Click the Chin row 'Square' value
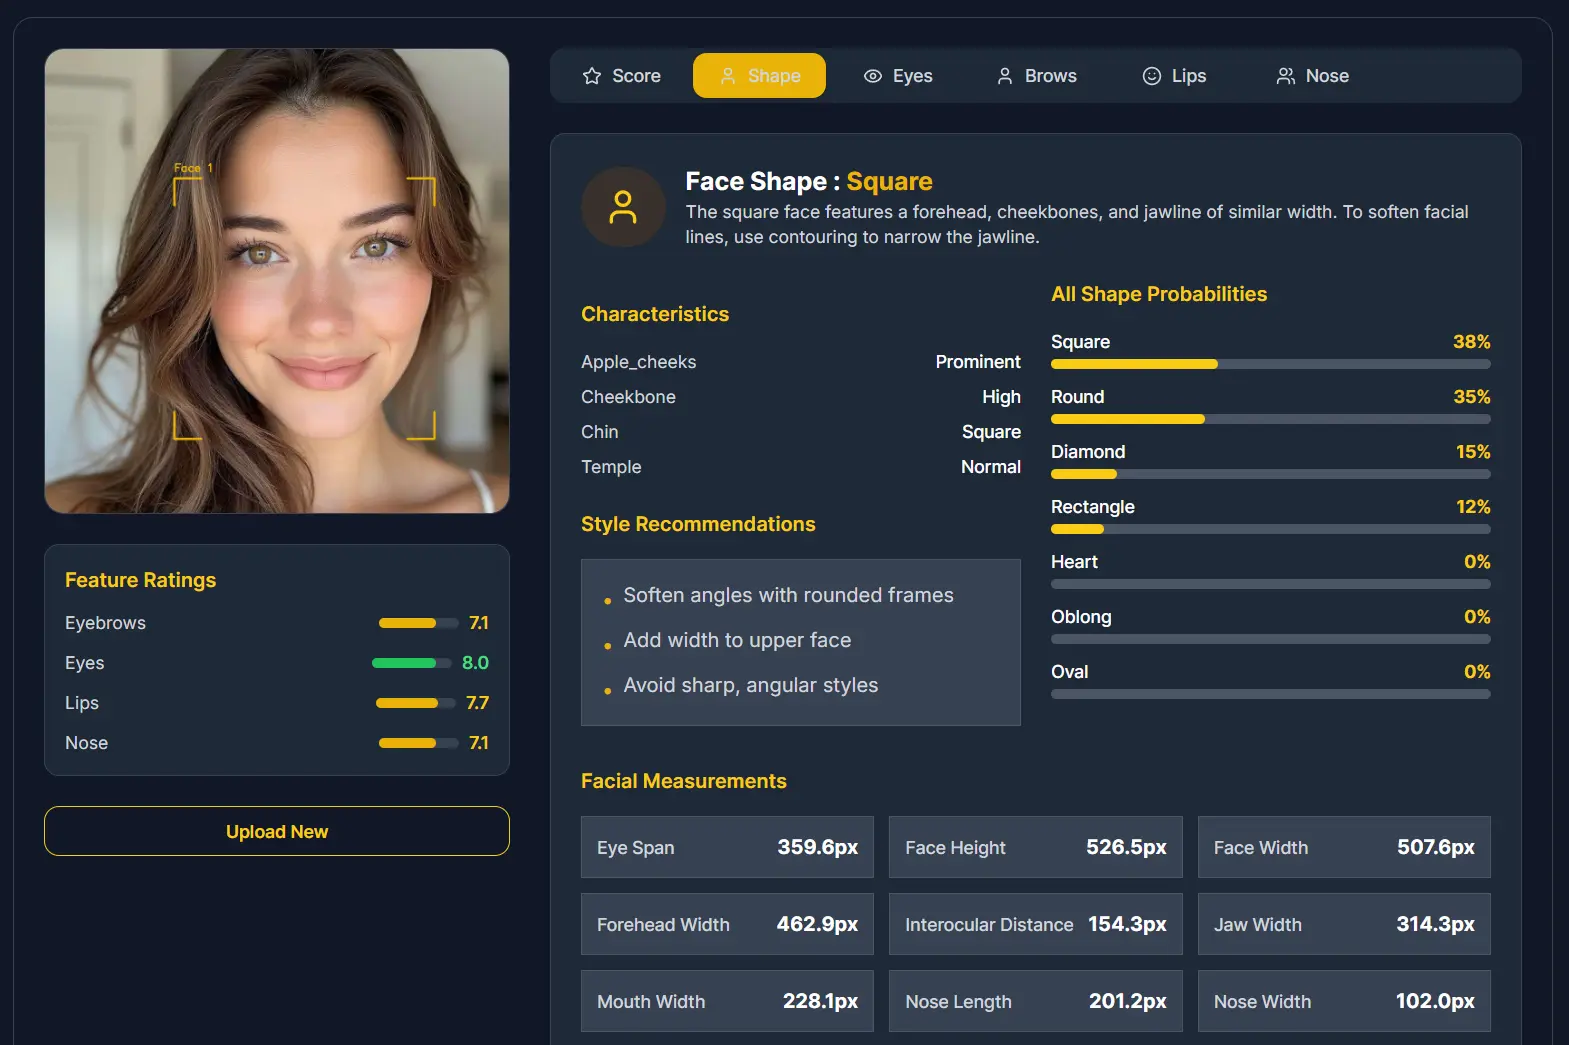The width and height of the screenshot is (1569, 1045). point(991,432)
